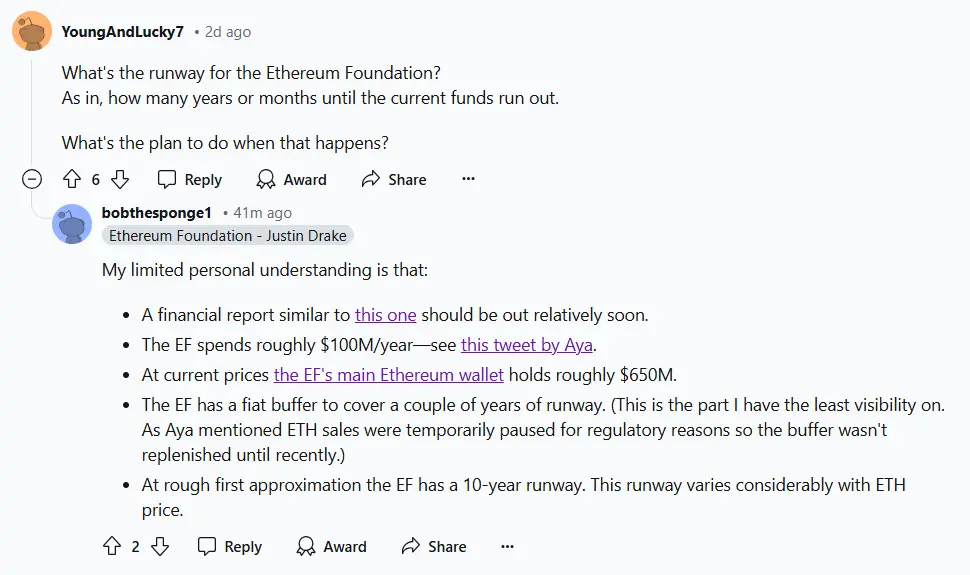Image resolution: width=970 pixels, height=575 pixels.
Task: Open more options on YoungAndLucky7's comment
Action: 468,180
